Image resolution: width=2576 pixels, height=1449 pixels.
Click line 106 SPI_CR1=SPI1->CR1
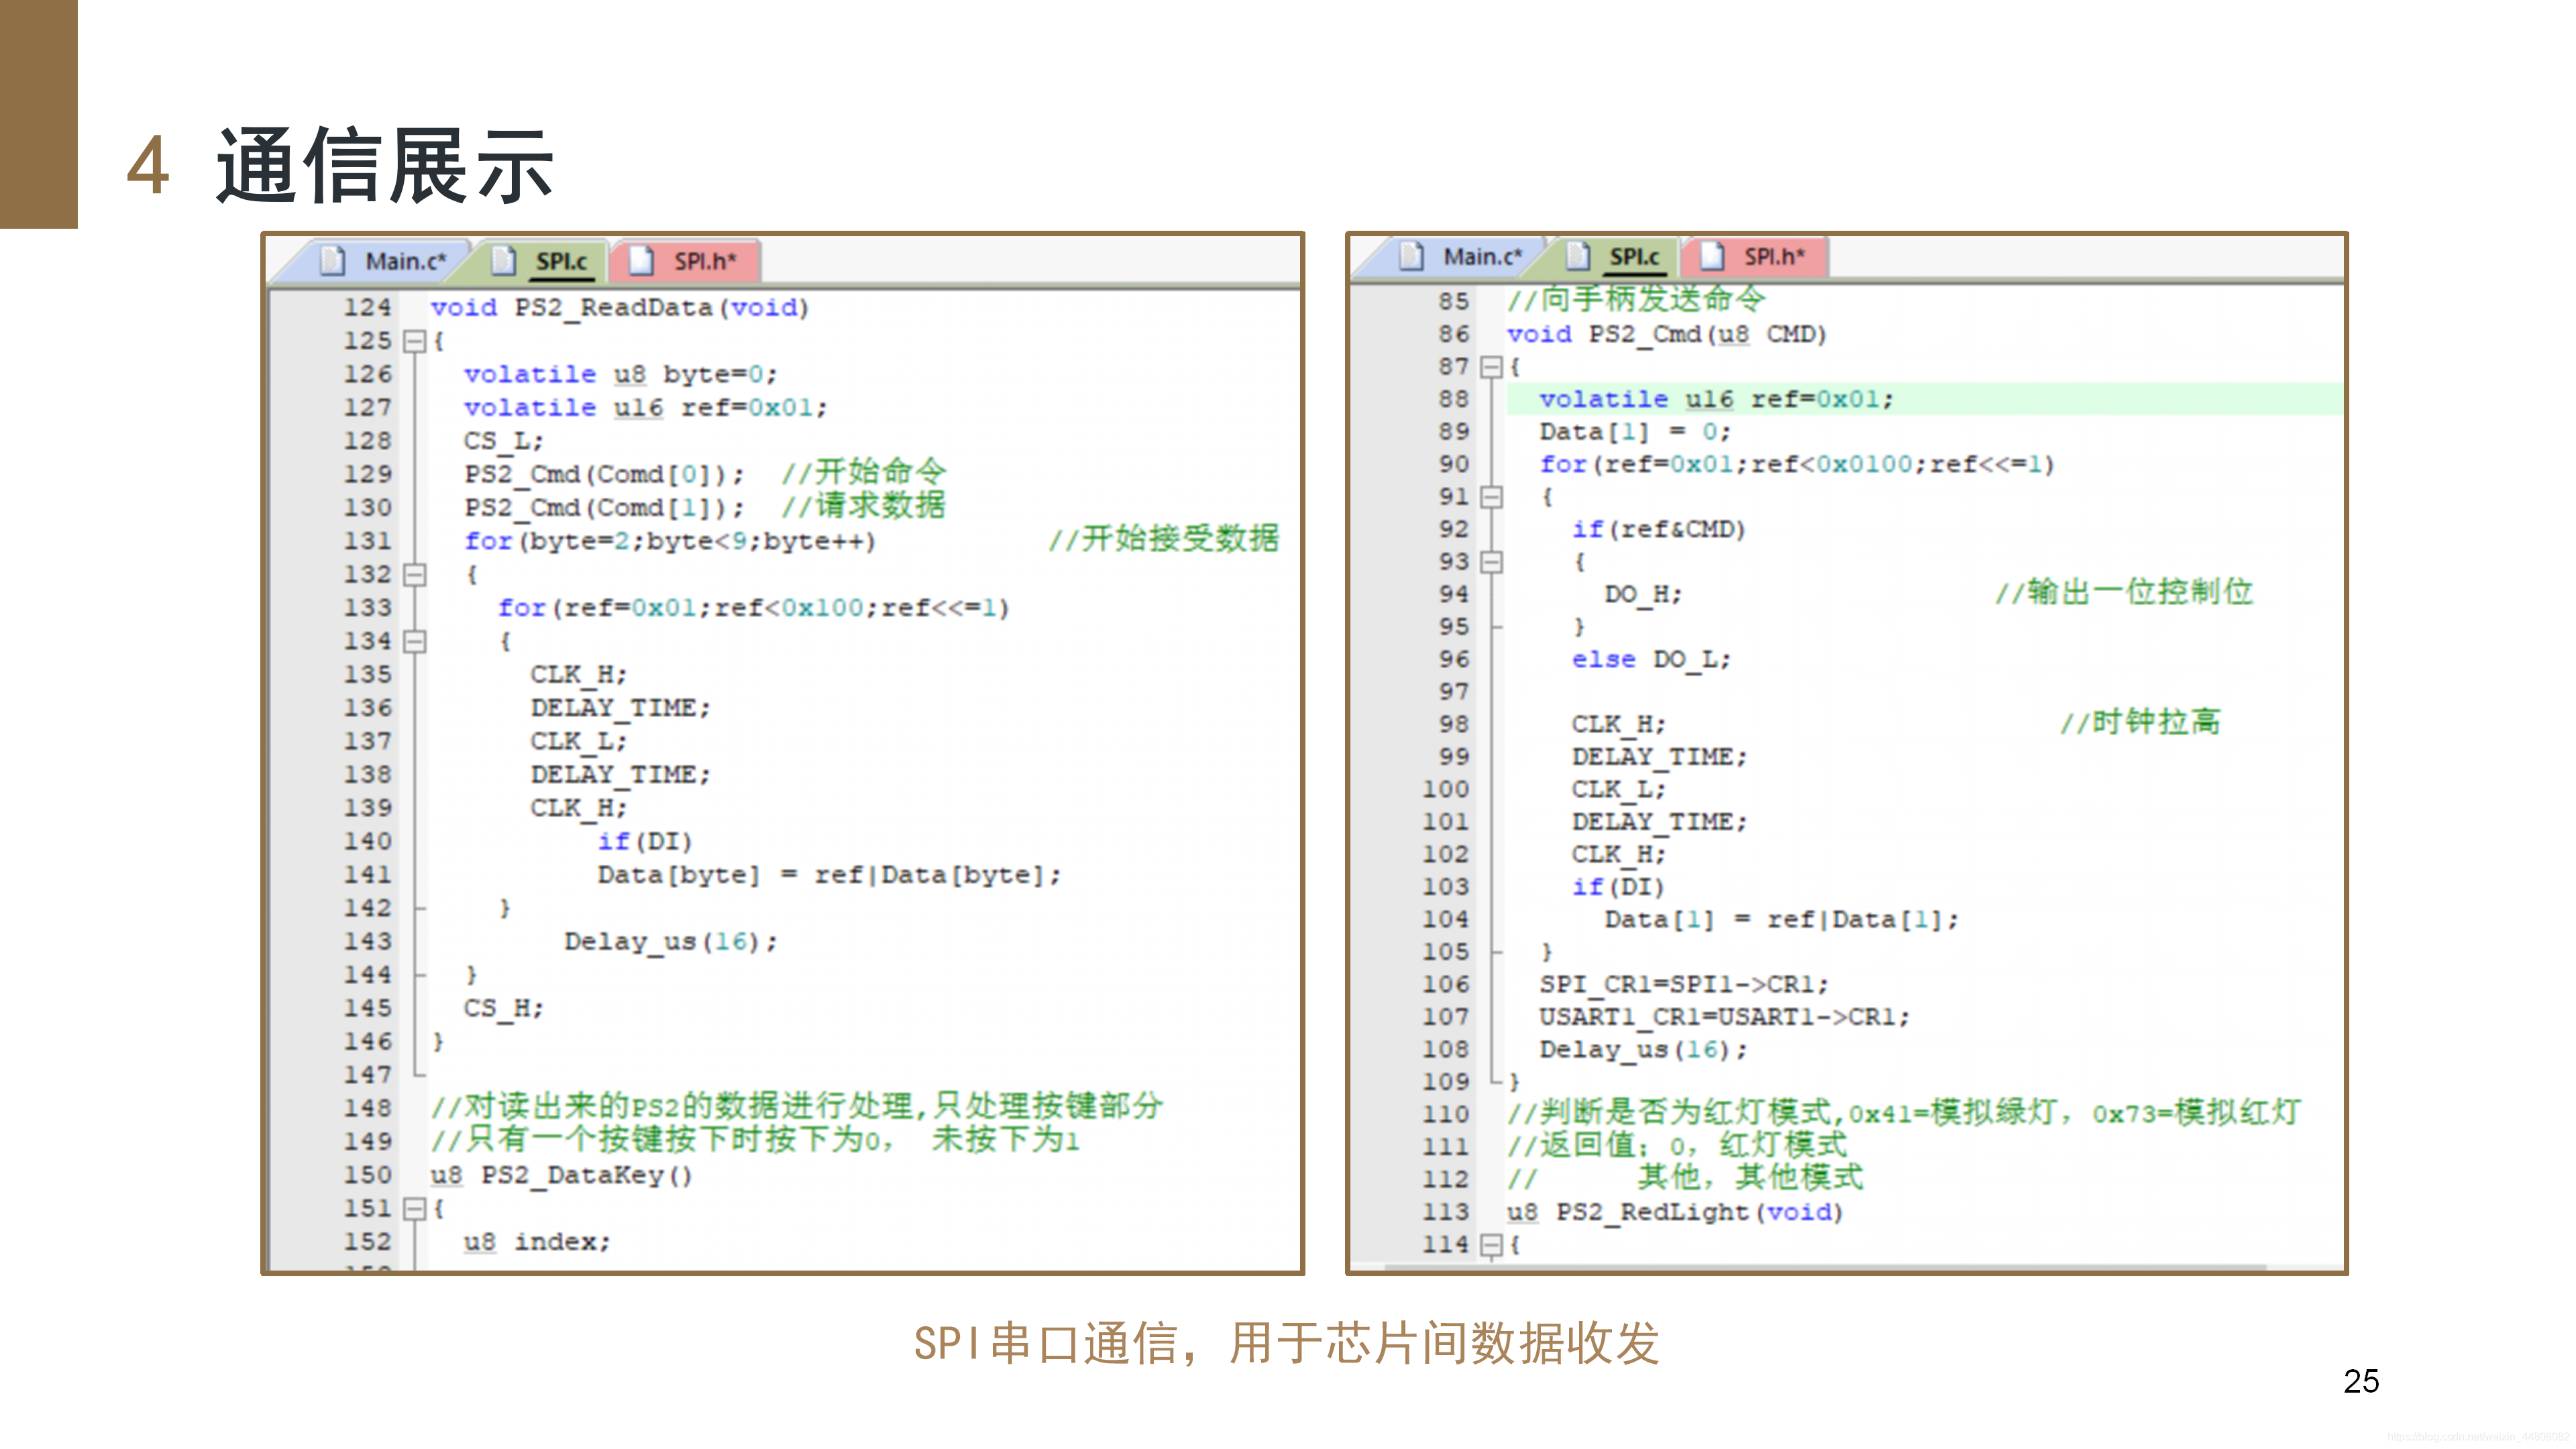[x=1684, y=984]
